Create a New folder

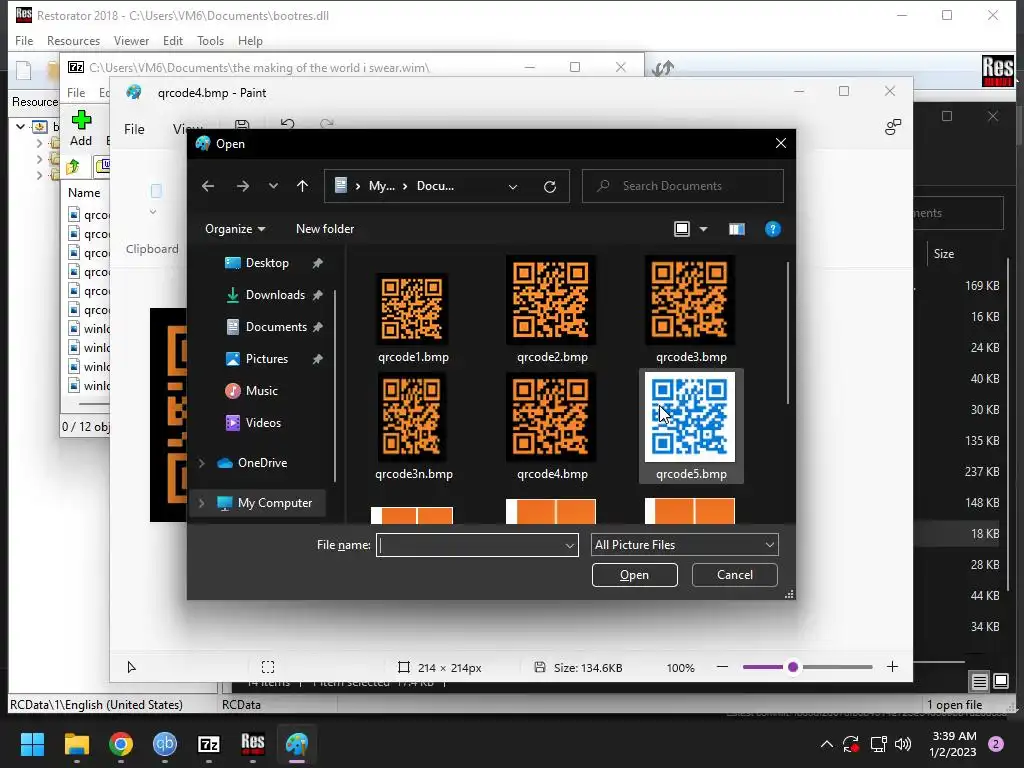click(x=325, y=229)
